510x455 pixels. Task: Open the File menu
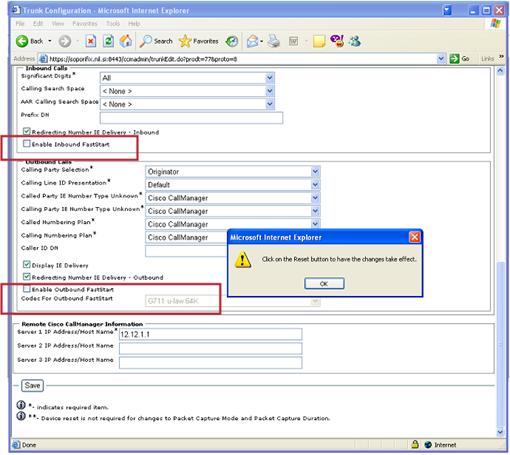coord(20,24)
